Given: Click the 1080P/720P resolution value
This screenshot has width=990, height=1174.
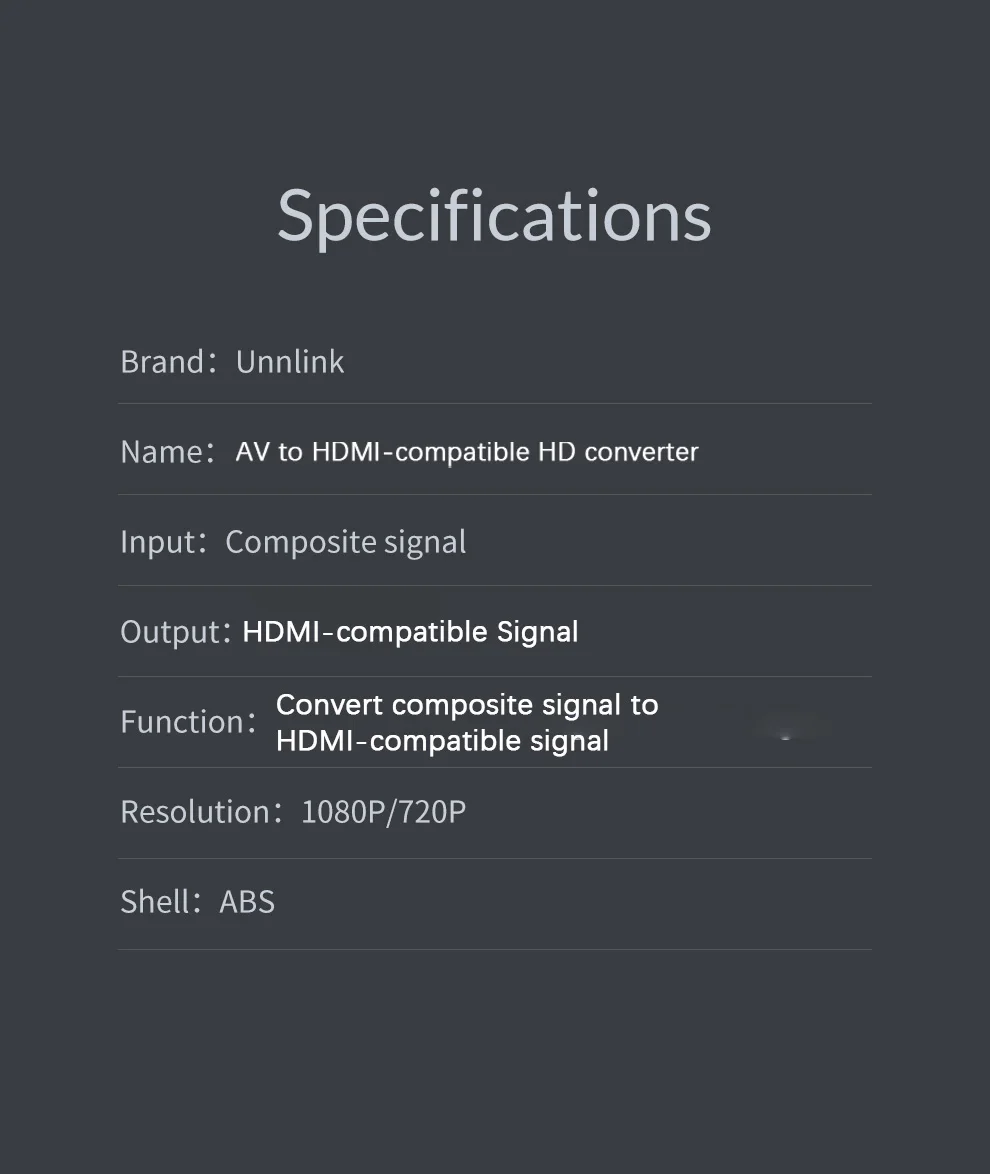Looking at the screenshot, I should pyautogui.click(x=383, y=812).
